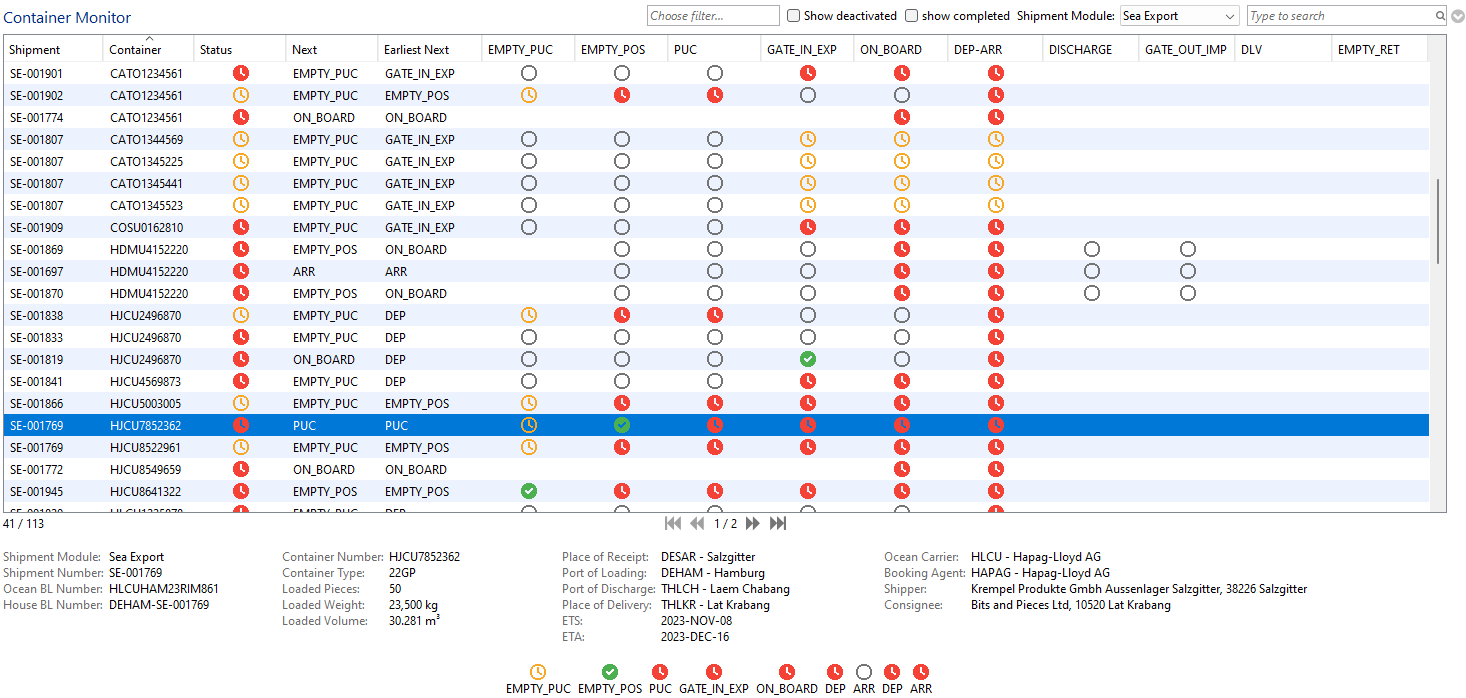Click the table's vertical scrollbar thumb
The height and width of the screenshot is (698, 1466).
coord(1437,220)
